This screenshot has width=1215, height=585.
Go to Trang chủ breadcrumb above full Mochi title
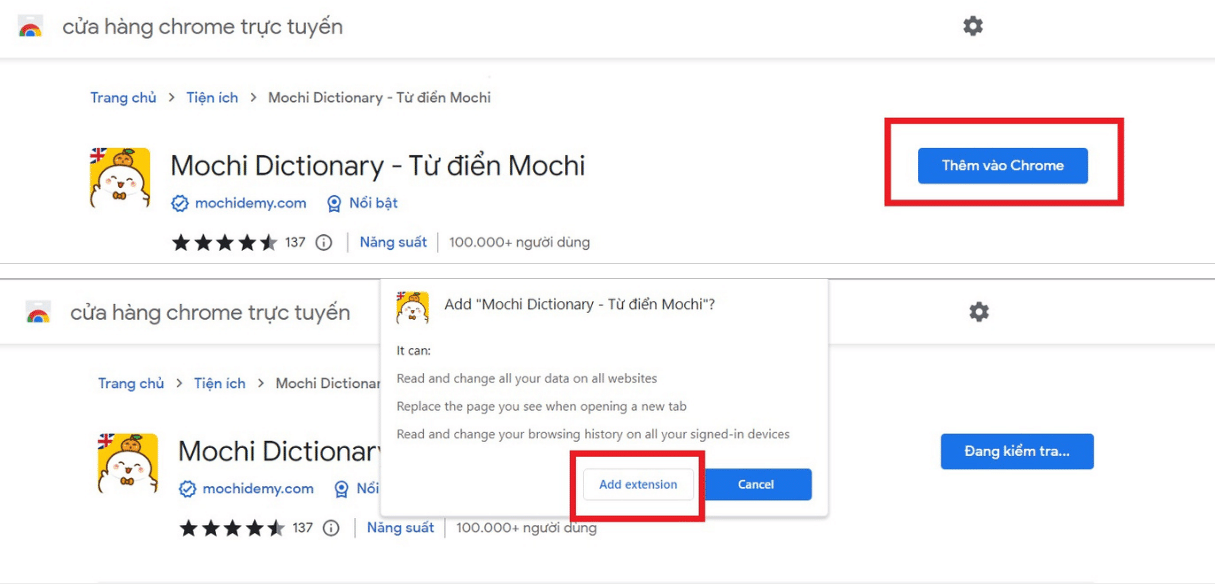(x=123, y=97)
